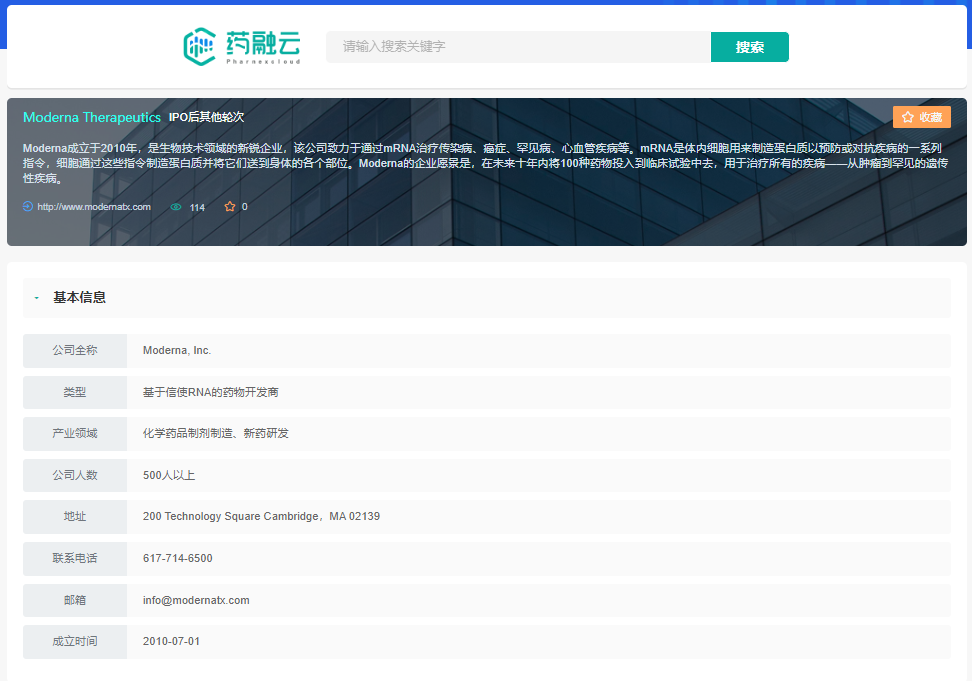Click the Moderna, Inc. company name value

(x=177, y=351)
